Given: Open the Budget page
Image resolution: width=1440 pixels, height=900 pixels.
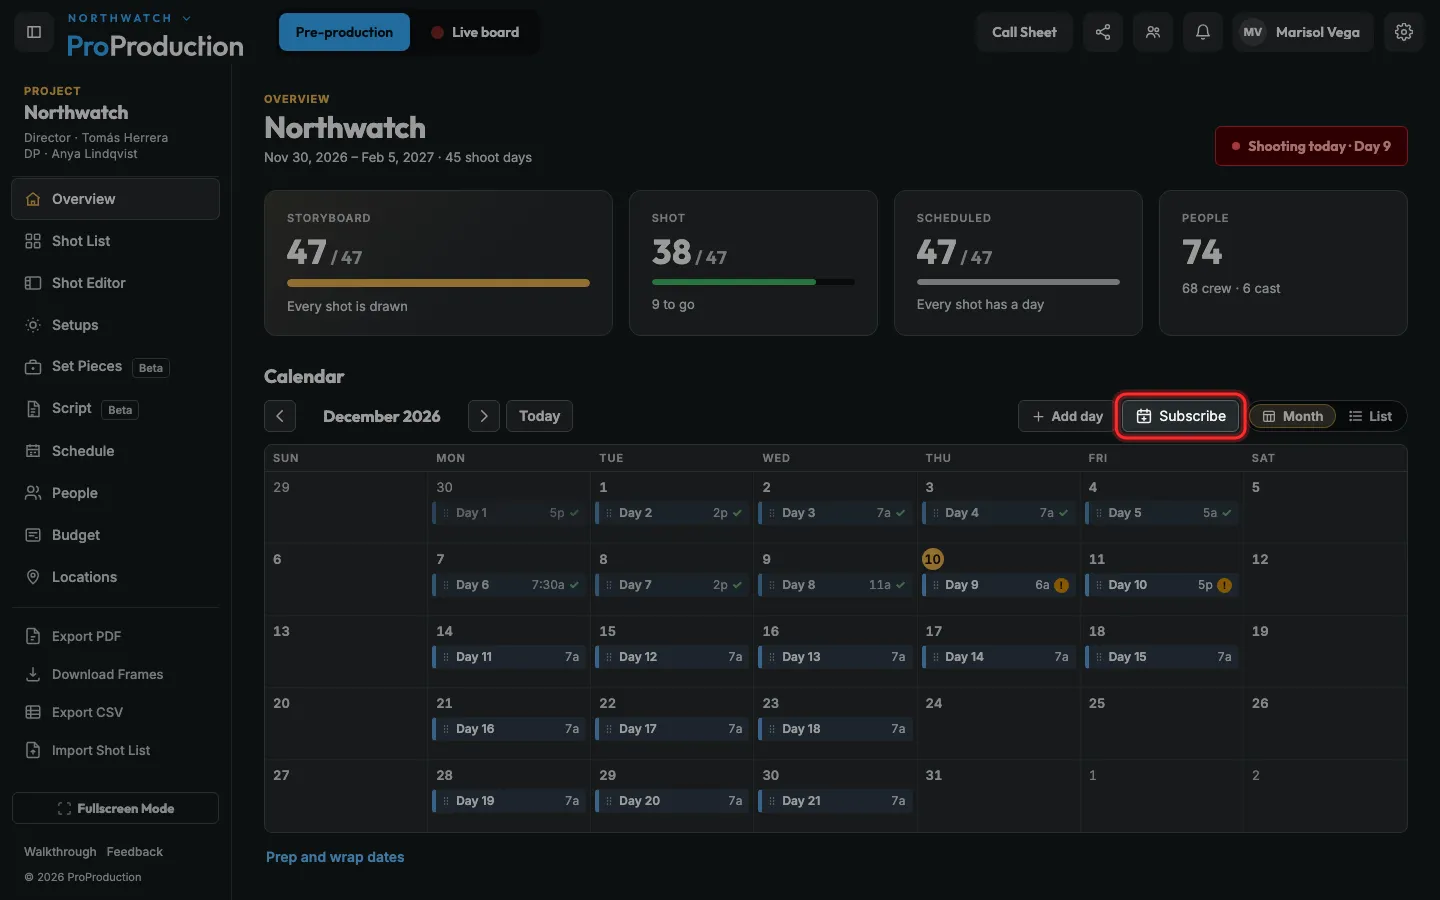Looking at the screenshot, I should point(116,535).
